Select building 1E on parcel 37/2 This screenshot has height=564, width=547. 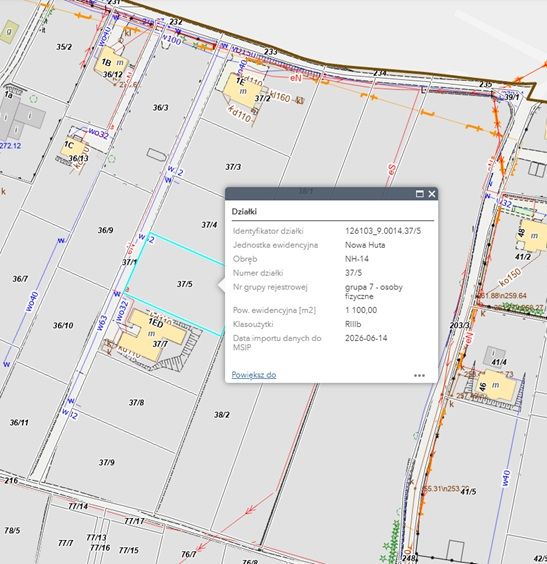pos(242,90)
